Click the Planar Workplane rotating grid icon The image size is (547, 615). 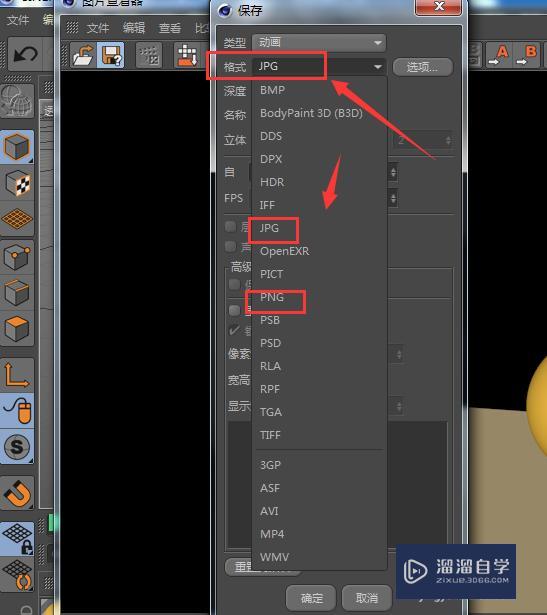click(x=17, y=575)
